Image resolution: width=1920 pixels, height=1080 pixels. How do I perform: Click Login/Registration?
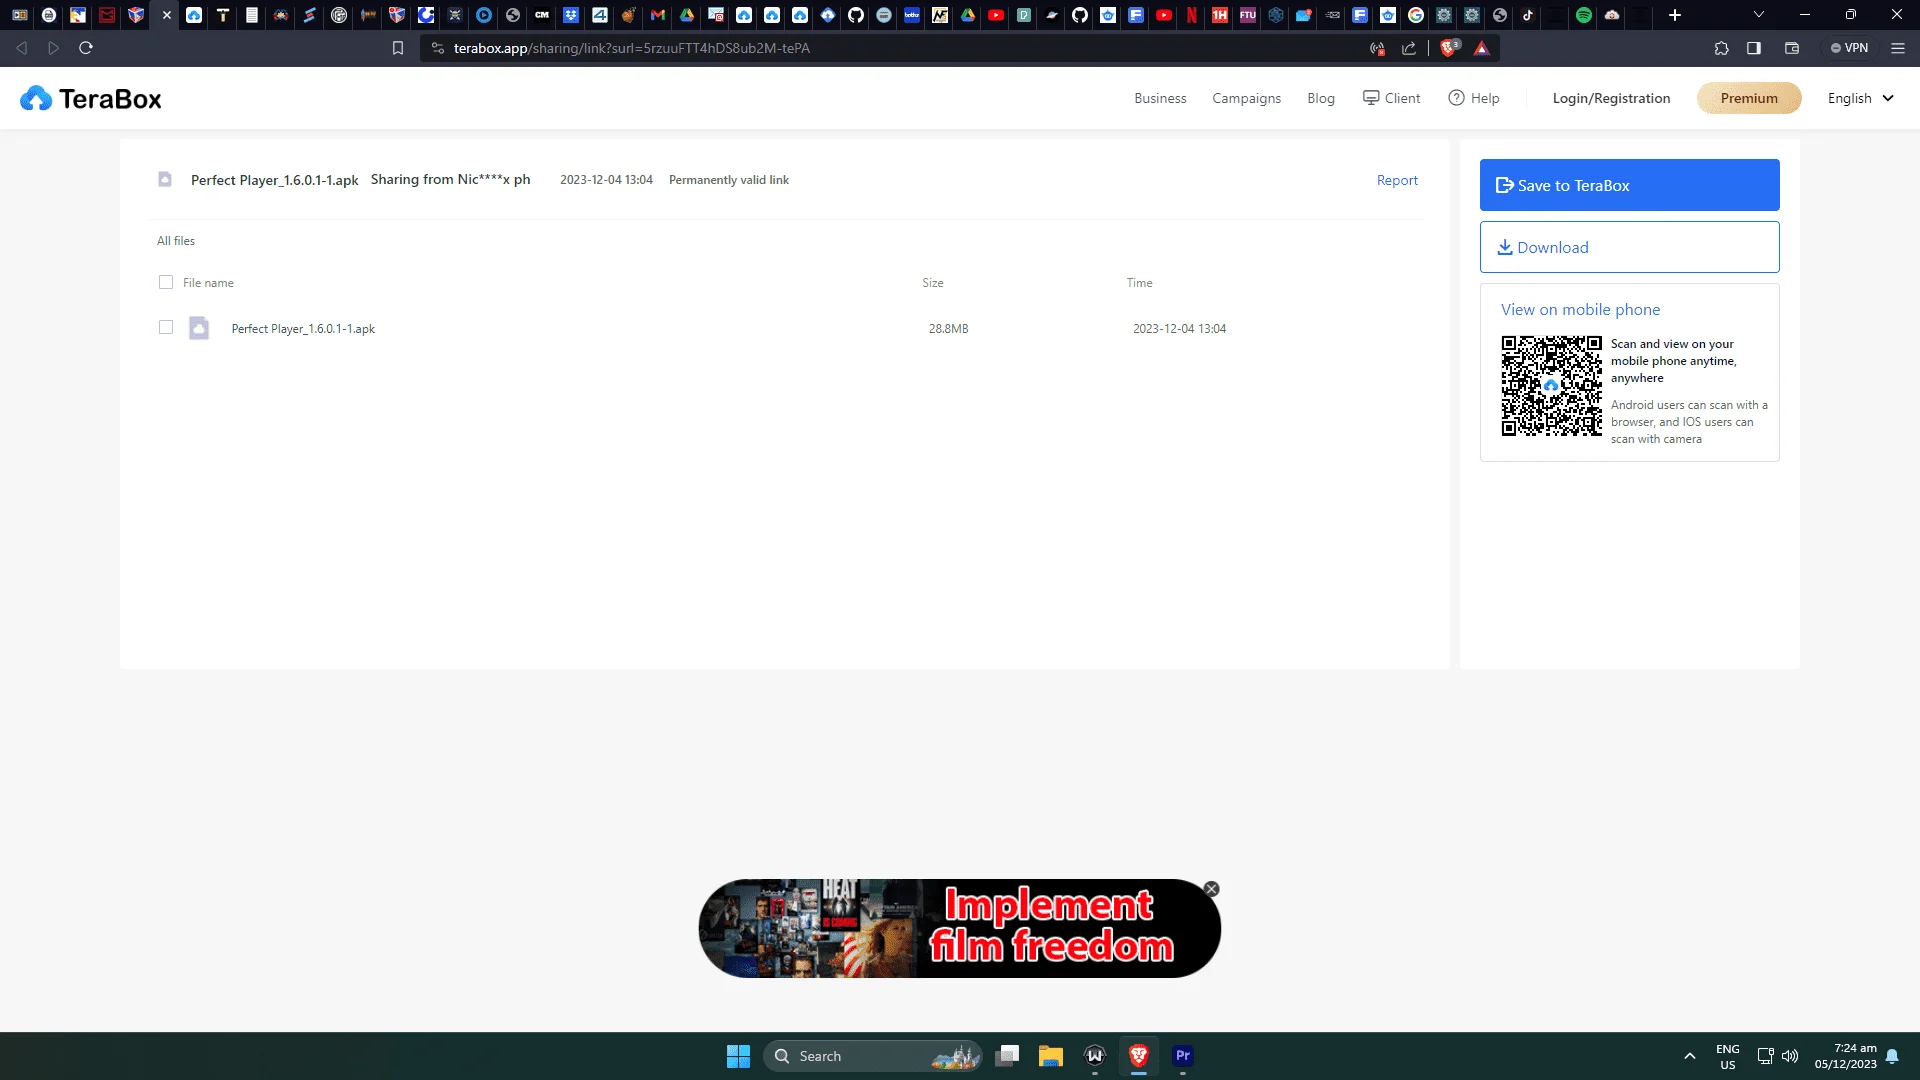click(1611, 98)
